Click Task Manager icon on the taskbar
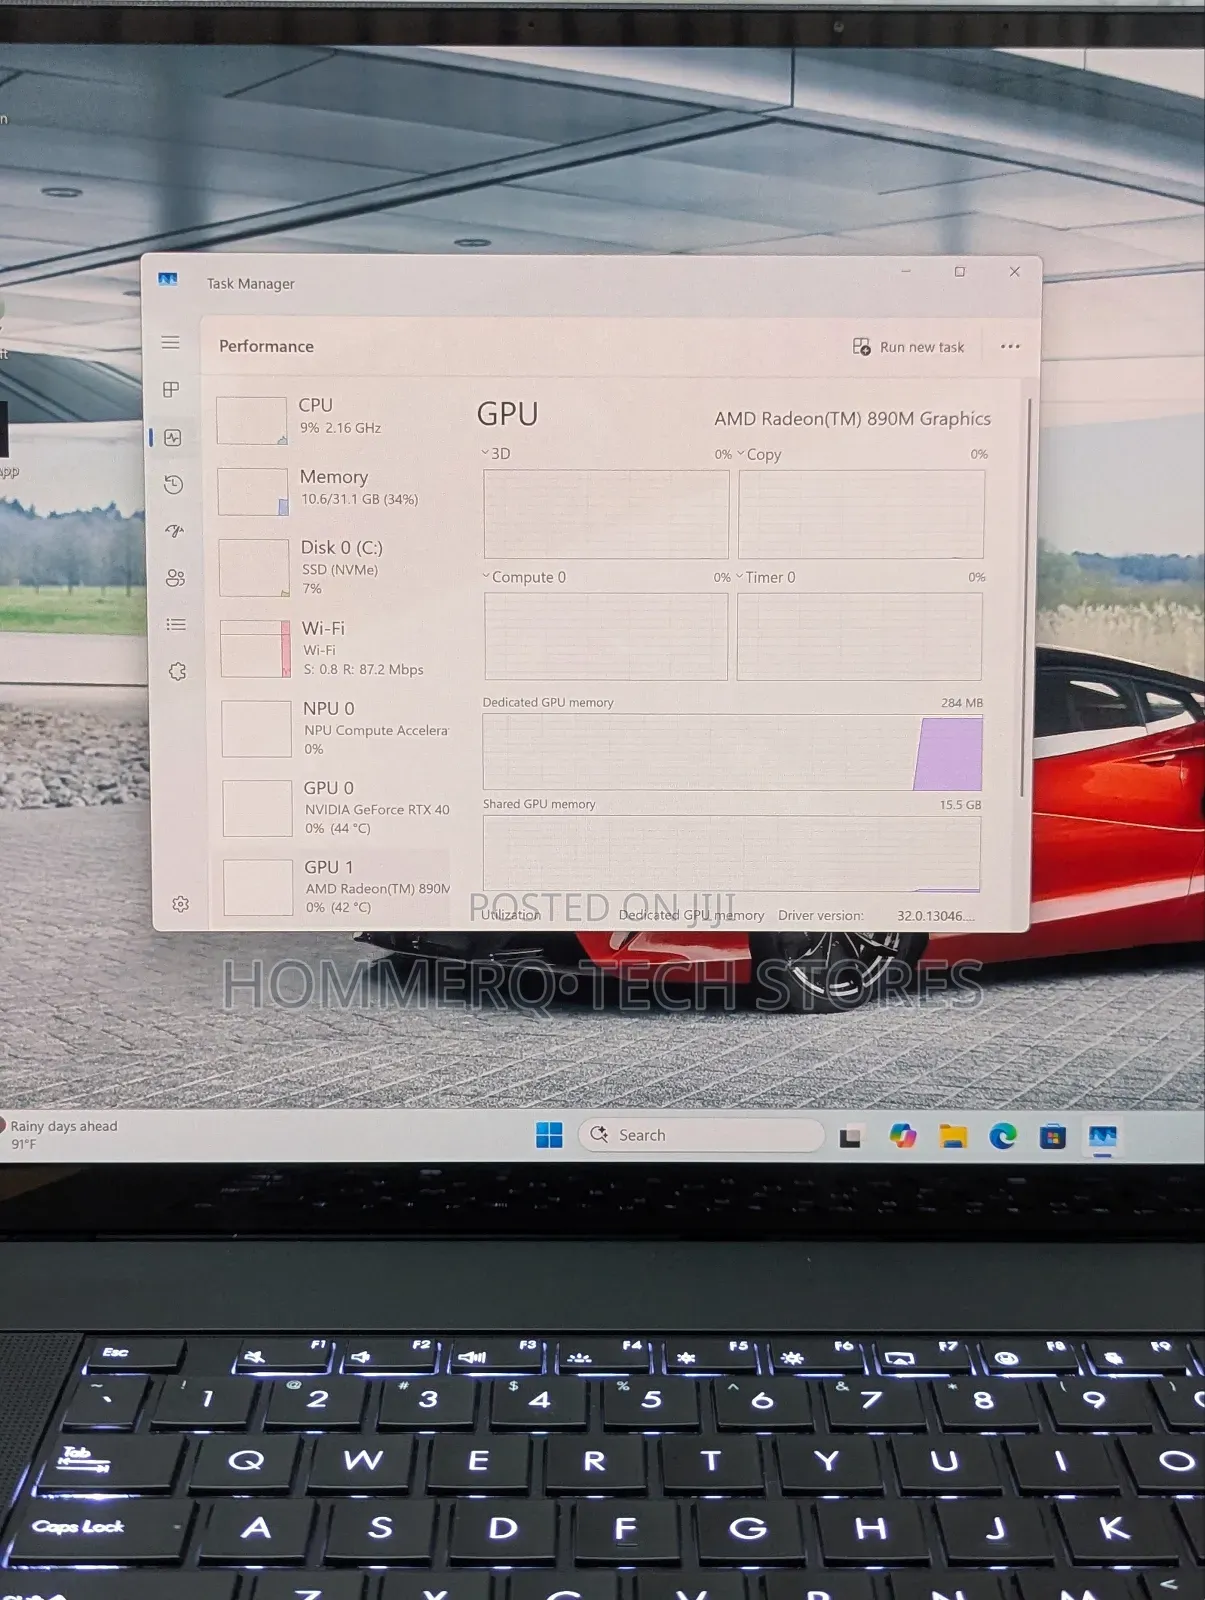 (x=1103, y=1137)
